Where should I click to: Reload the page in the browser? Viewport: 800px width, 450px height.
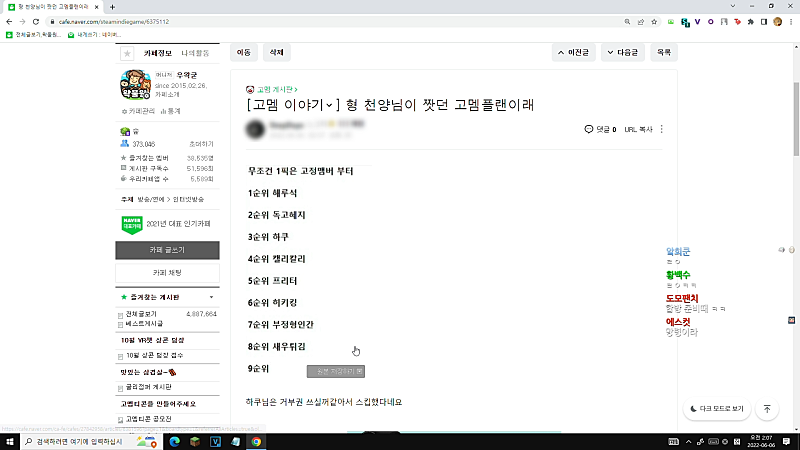pyautogui.click(x=36, y=22)
